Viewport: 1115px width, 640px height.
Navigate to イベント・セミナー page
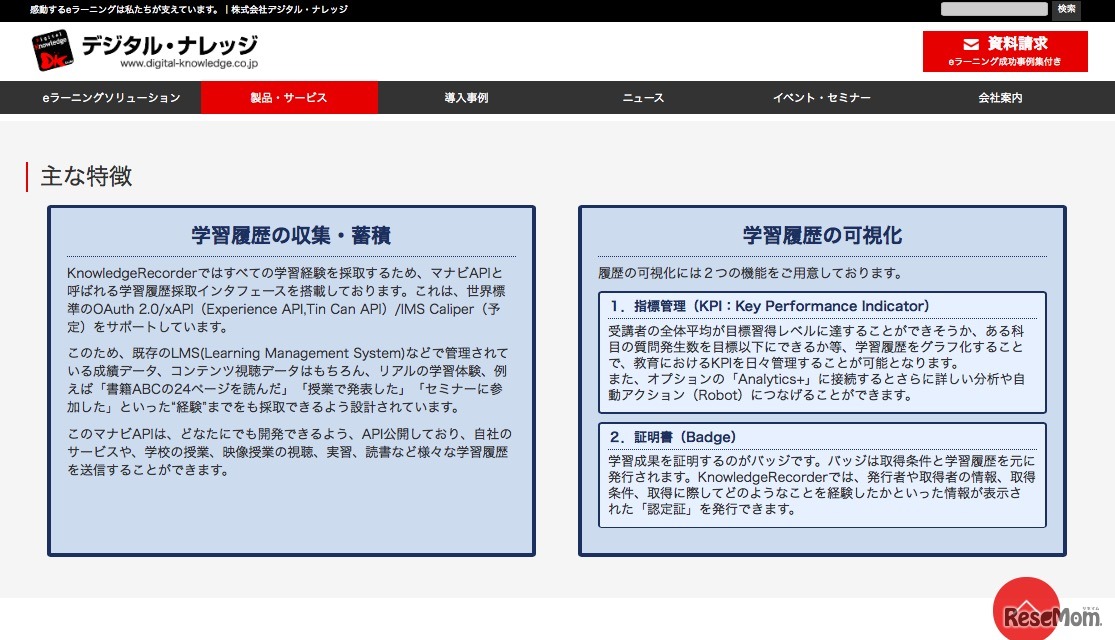(821, 98)
